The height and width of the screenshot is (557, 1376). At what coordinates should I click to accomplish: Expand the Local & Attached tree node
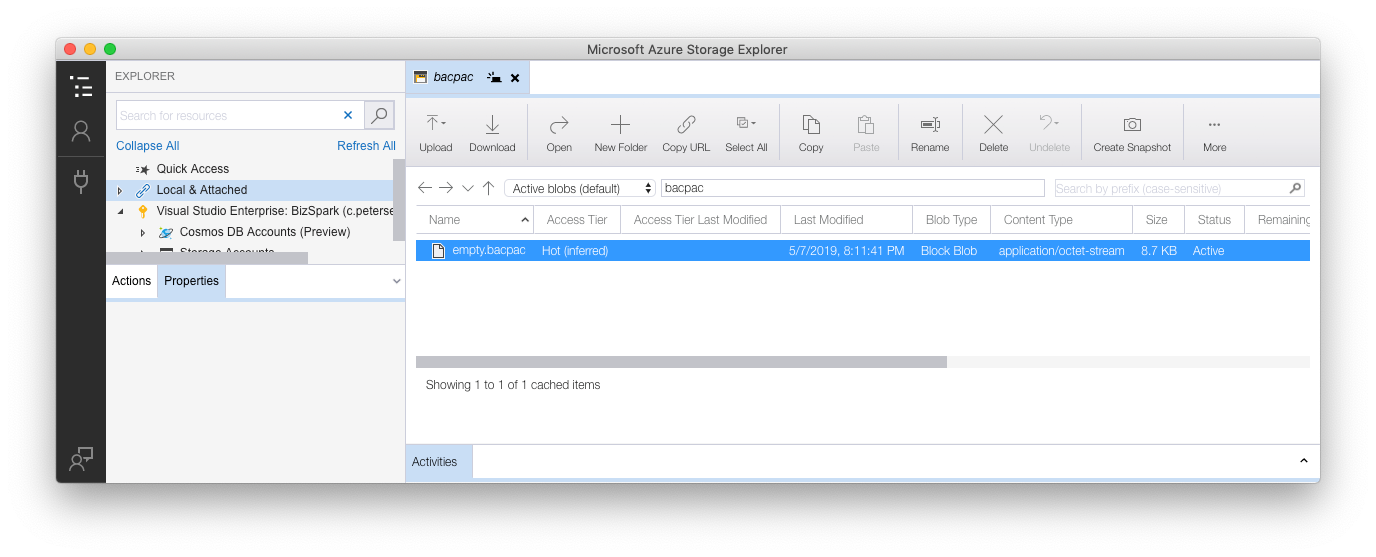click(120, 190)
